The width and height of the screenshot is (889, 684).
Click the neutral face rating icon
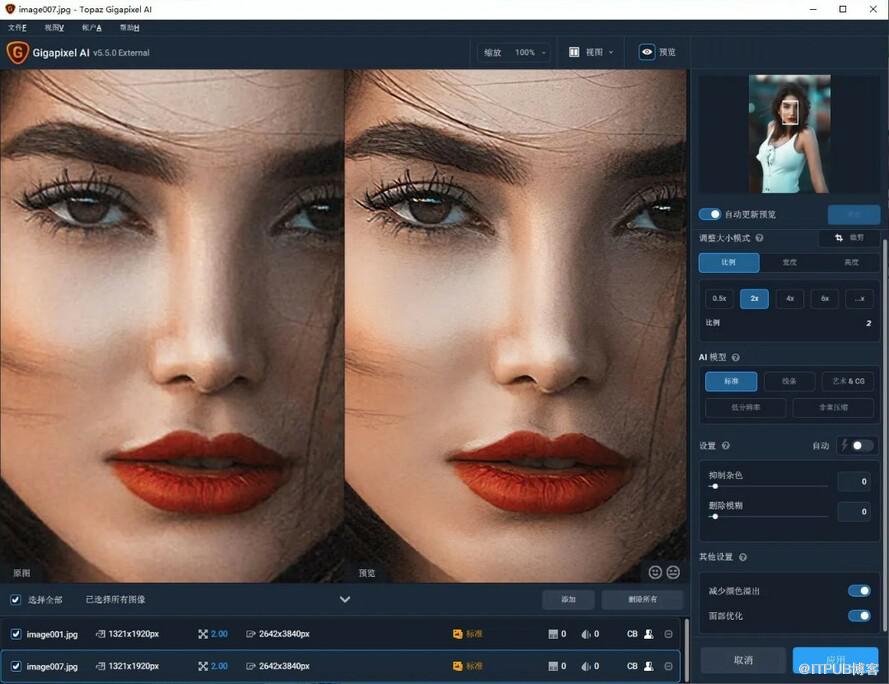point(673,572)
